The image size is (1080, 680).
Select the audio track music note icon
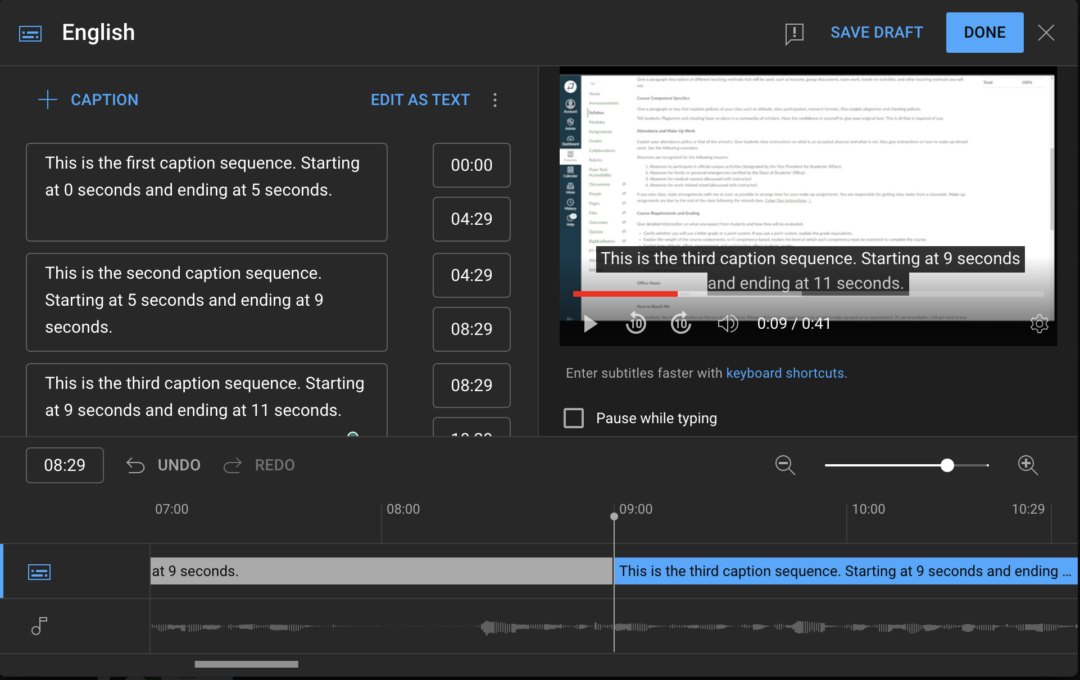coord(38,626)
